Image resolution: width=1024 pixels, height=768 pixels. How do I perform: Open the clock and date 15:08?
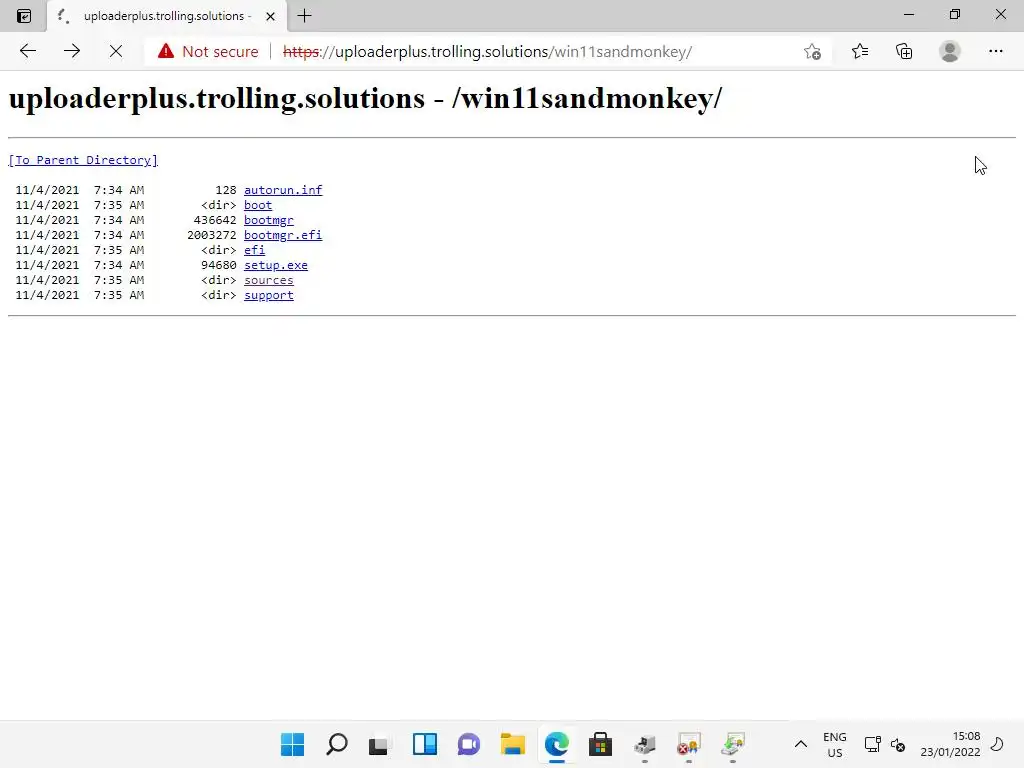pyautogui.click(x=950, y=744)
